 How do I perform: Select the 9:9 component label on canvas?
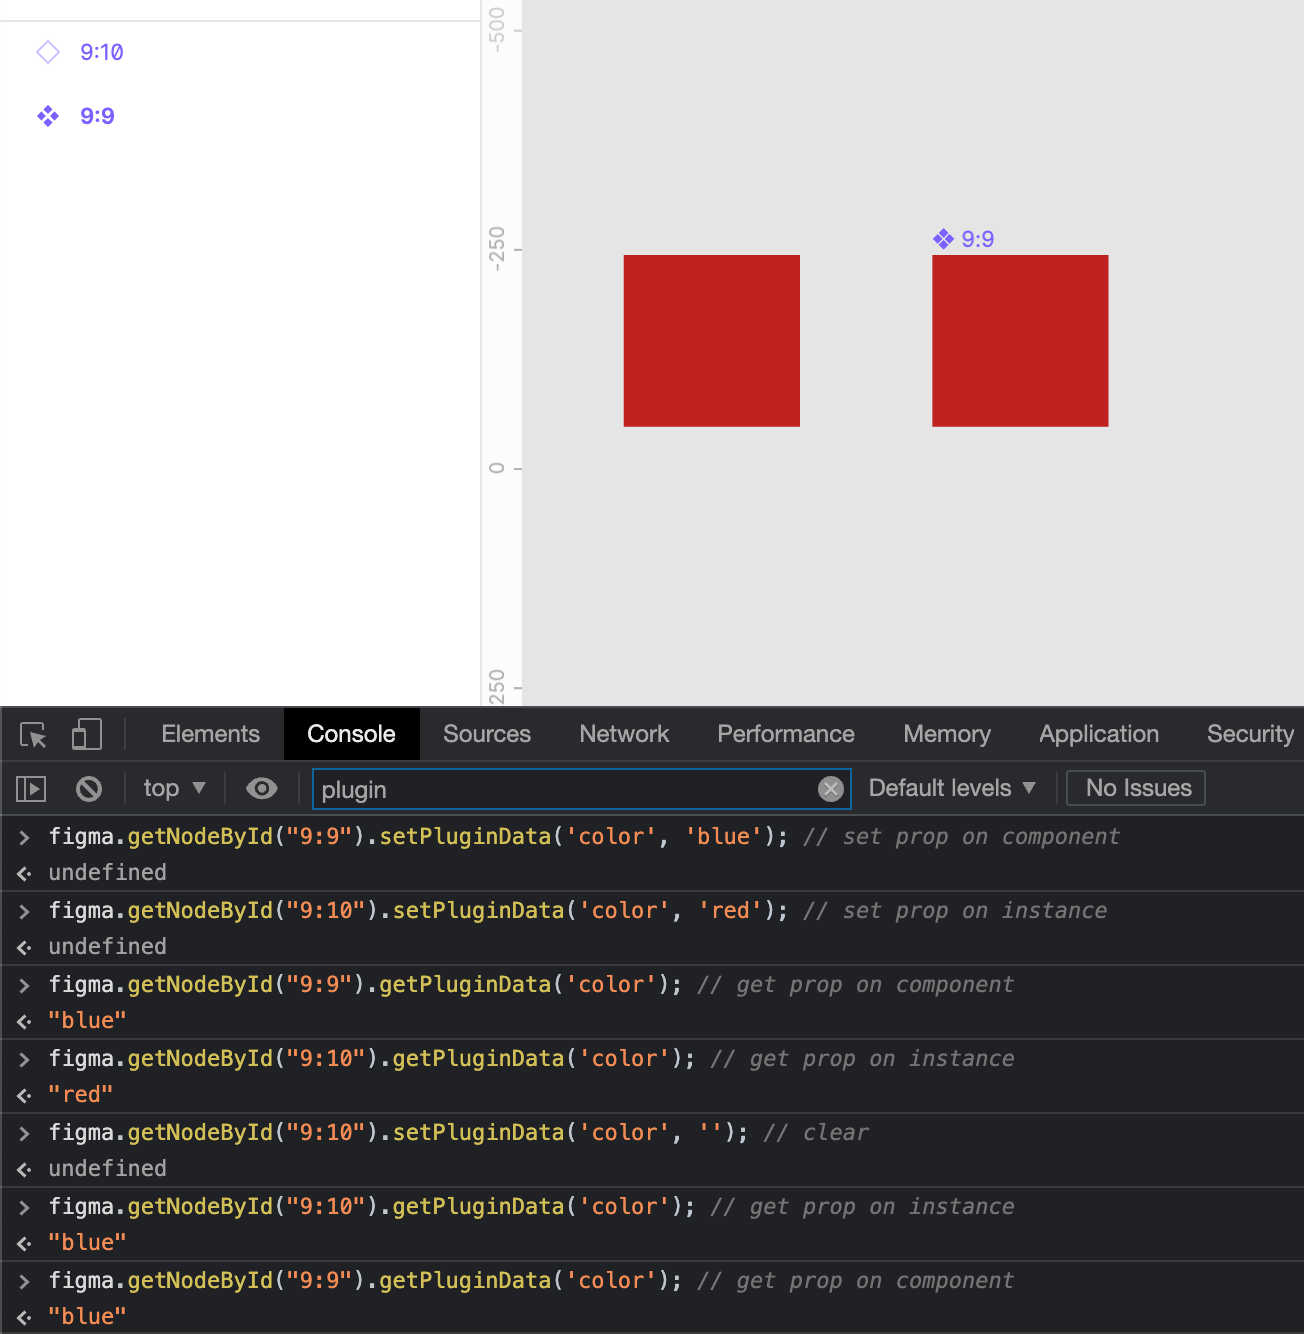(977, 239)
